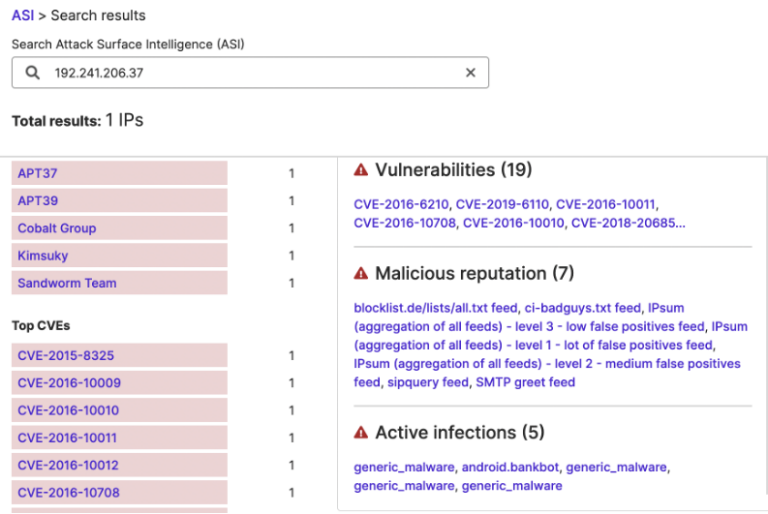
Task: Open CVE-2019-6110 vulnerability link
Action: pos(502,204)
